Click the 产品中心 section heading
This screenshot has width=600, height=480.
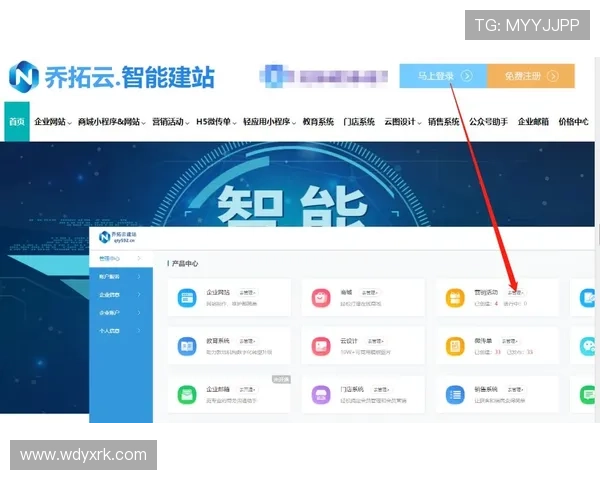click(185, 264)
